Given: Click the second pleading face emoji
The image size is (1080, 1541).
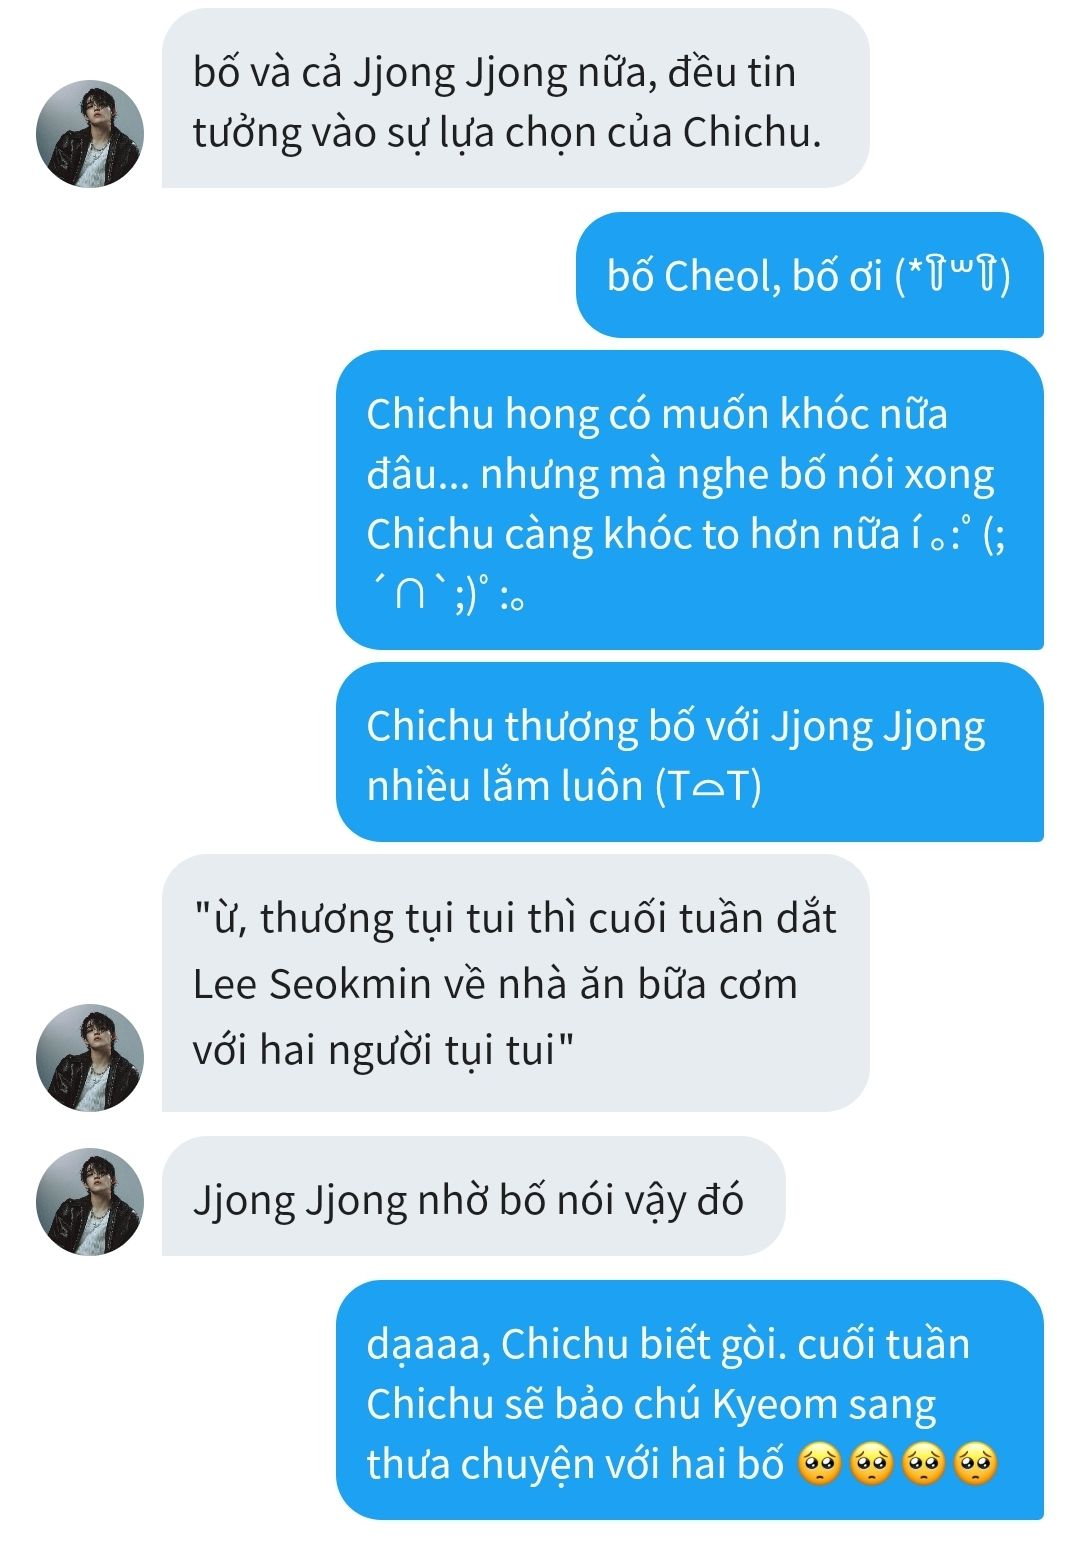Looking at the screenshot, I should point(872,1466).
